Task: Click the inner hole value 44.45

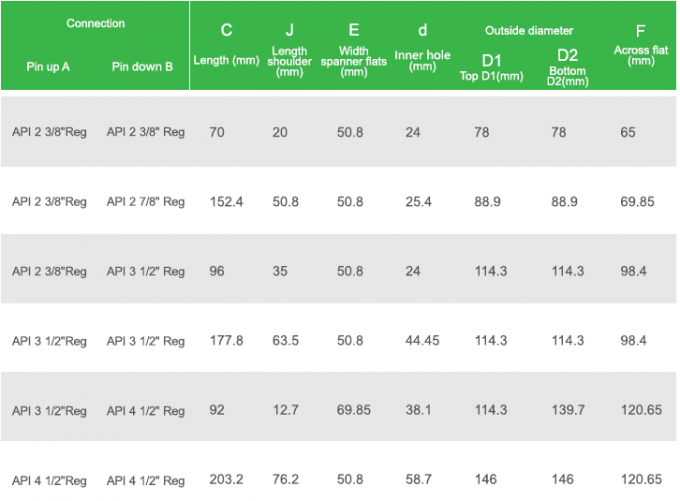Action: click(423, 341)
